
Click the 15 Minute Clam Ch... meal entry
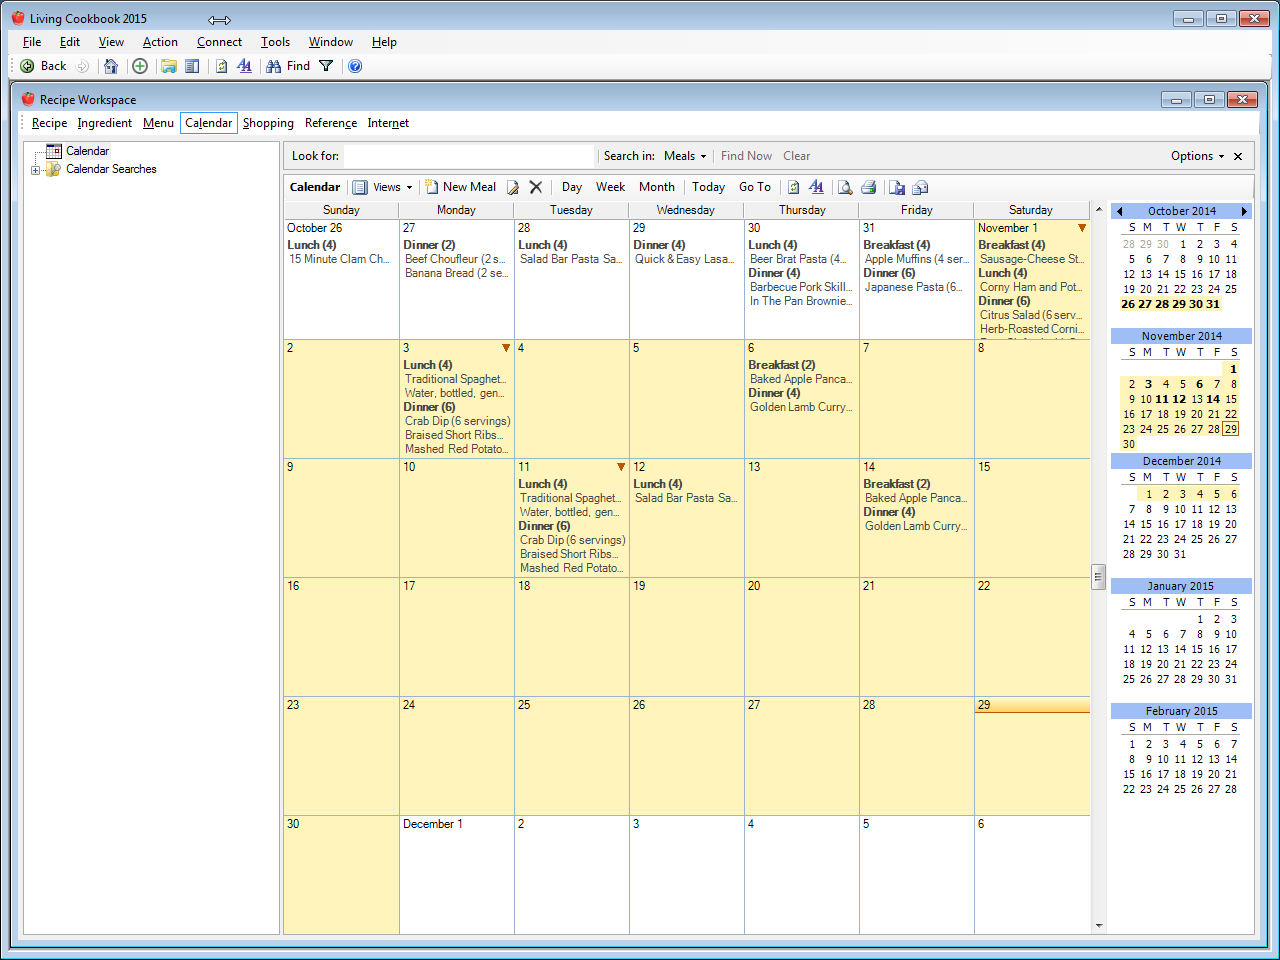point(339,259)
